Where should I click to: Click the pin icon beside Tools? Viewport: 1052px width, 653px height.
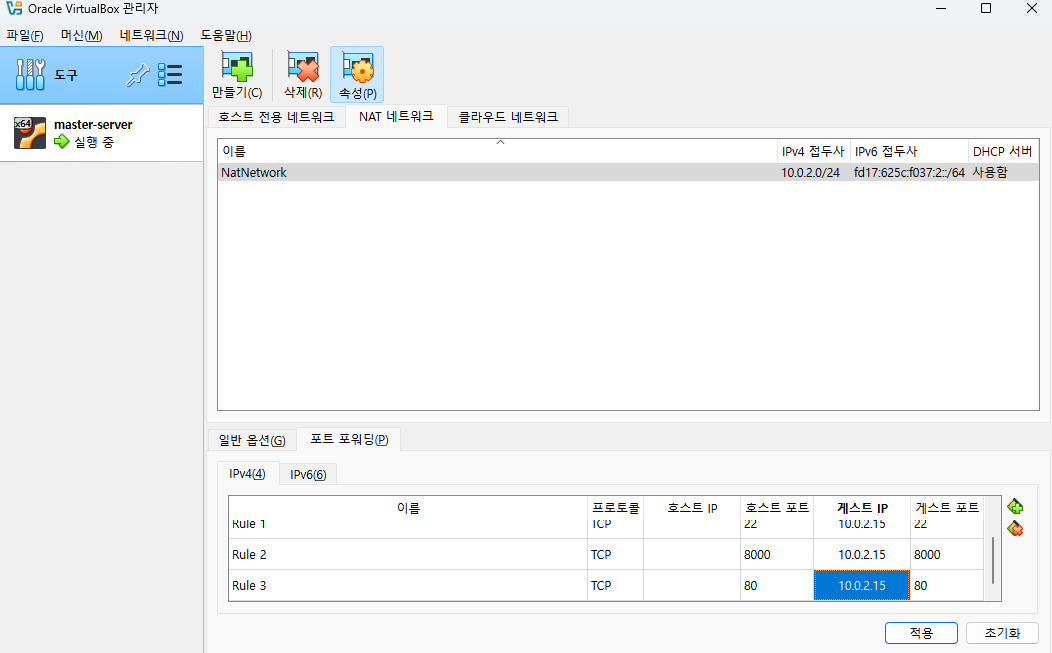pyautogui.click(x=138, y=74)
